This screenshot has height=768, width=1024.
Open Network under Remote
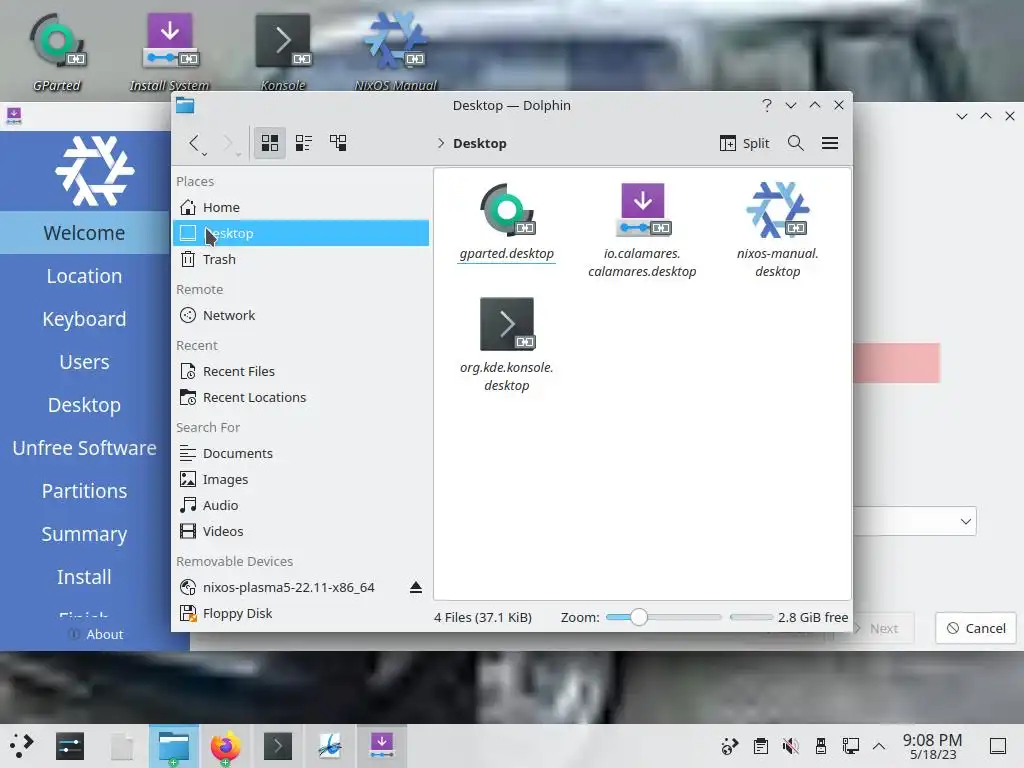tap(301, 315)
